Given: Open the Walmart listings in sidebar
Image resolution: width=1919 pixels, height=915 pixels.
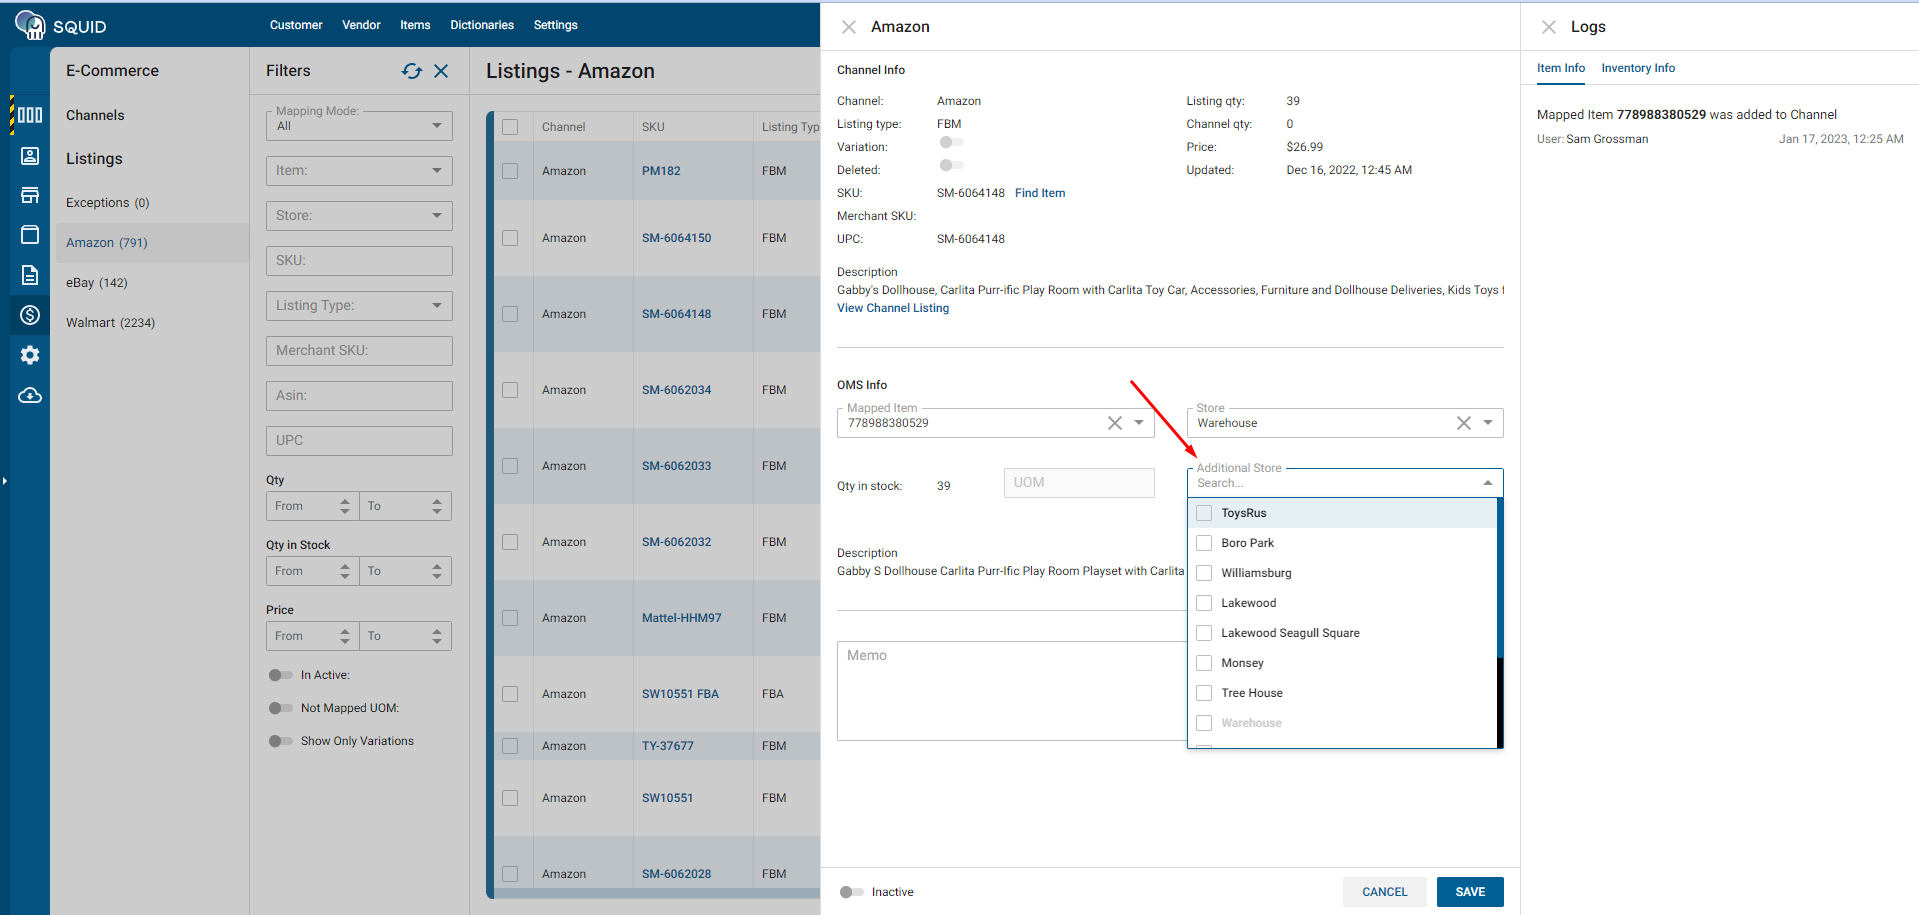Looking at the screenshot, I should coord(110,323).
